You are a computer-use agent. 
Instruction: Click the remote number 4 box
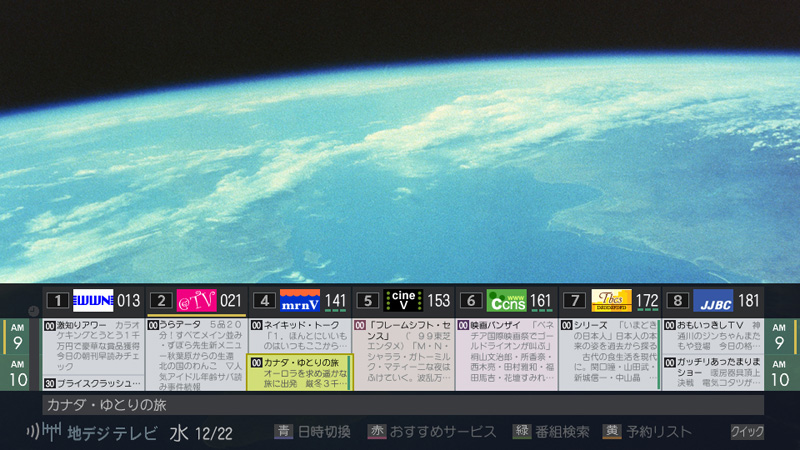(x=264, y=301)
